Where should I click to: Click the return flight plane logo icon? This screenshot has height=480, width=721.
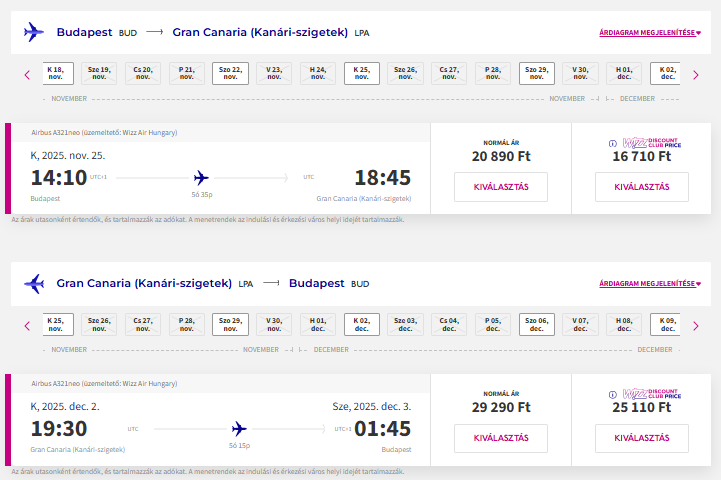pos(34,283)
